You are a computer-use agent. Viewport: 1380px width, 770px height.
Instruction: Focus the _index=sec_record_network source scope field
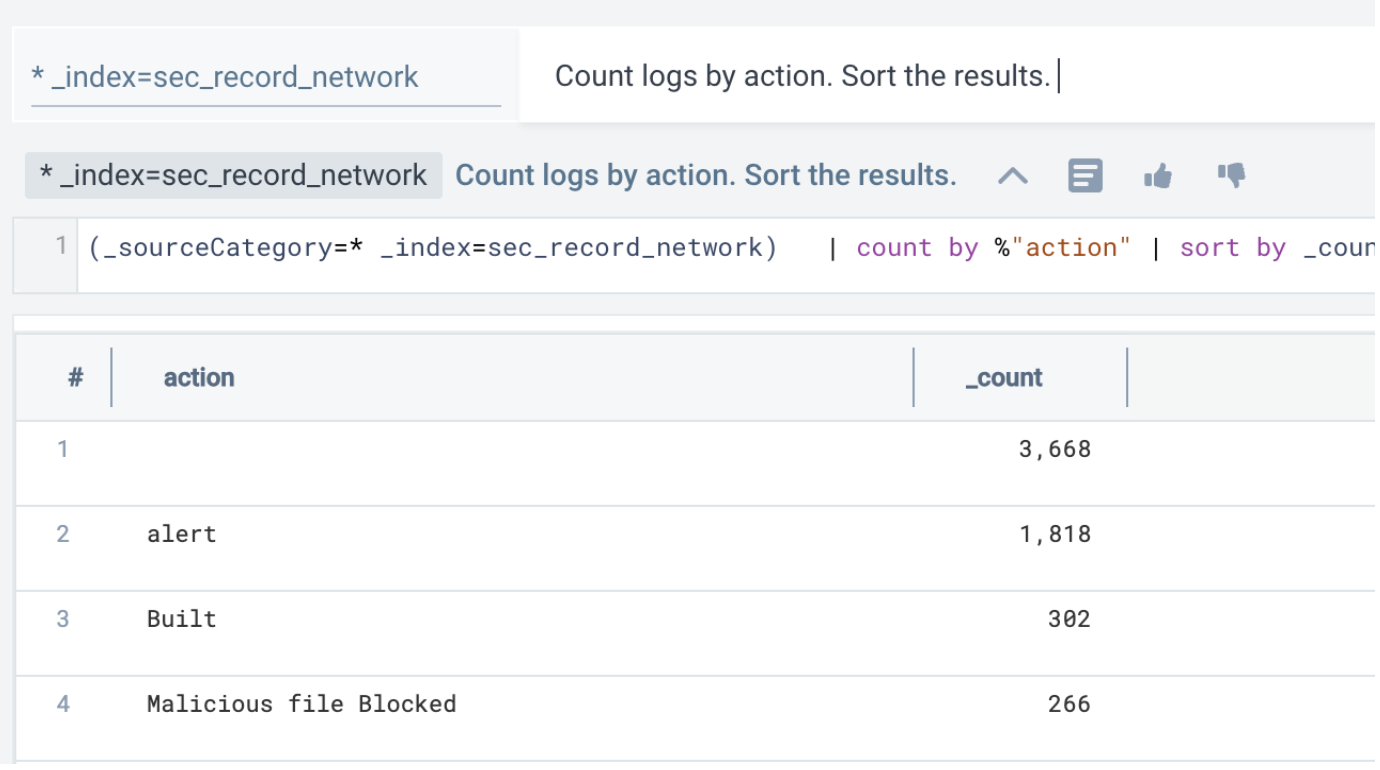tap(265, 77)
